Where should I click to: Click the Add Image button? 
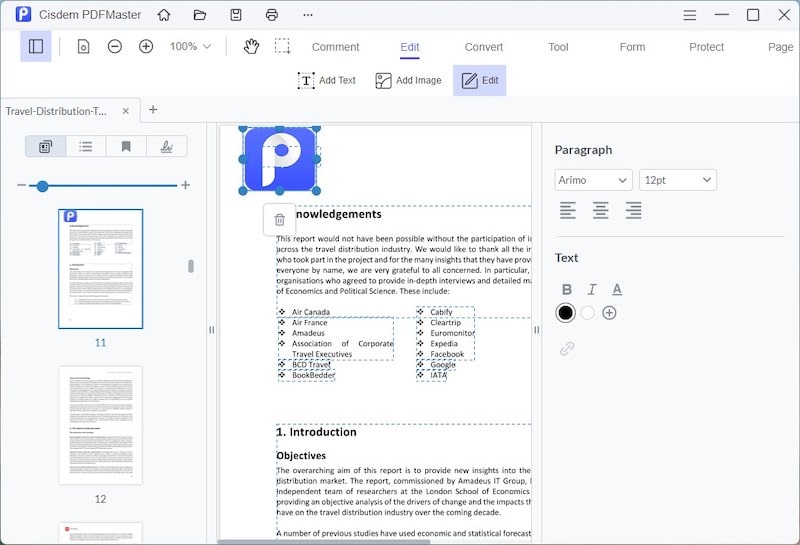[x=408, y=80]
